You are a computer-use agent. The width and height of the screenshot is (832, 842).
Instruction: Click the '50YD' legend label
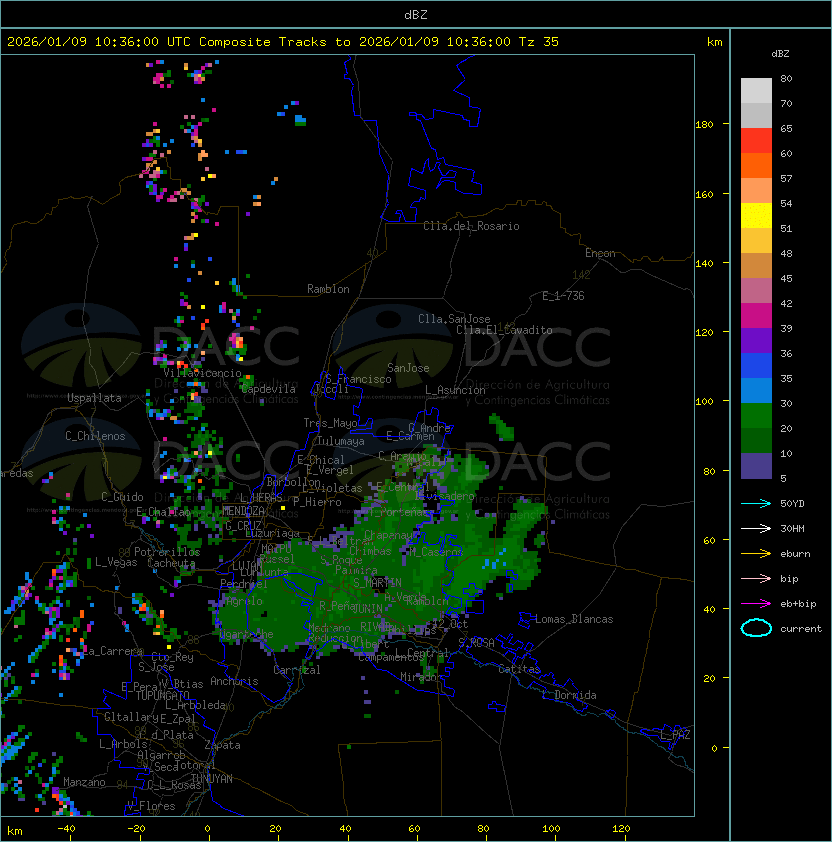click(792, 504)
